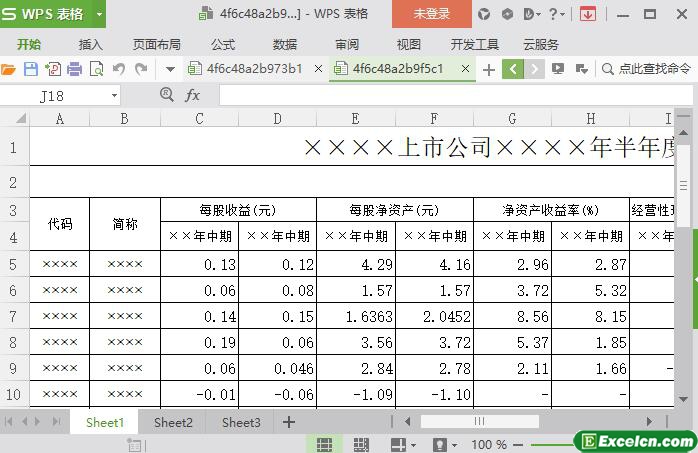Open the 视图 ribbon tab
This screenshot has width=698, height=453.
tap(408, 44)
